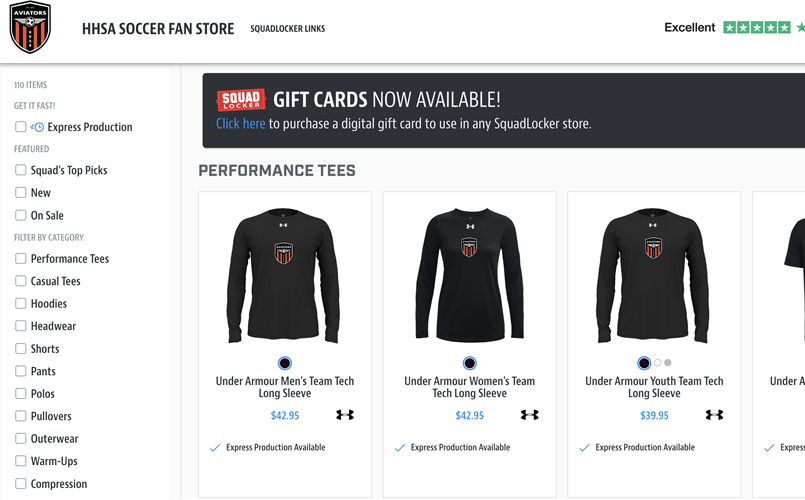Click the Trustpilot green star rating
This screenshot has height=500, width=805.
click(x=757, y=28)
